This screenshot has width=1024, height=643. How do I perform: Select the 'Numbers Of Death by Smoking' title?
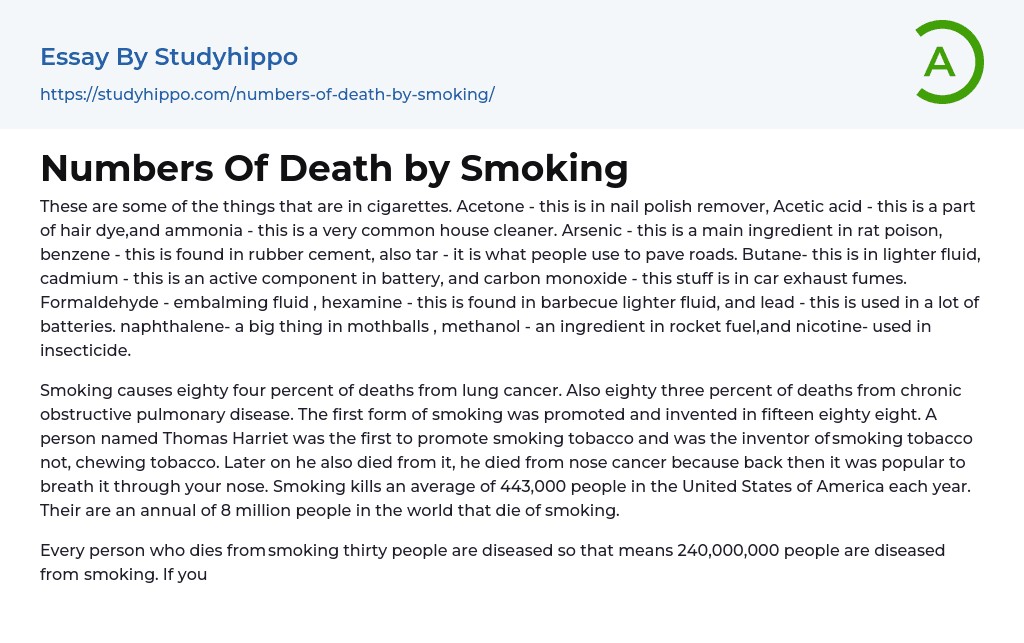pos(334,168)
